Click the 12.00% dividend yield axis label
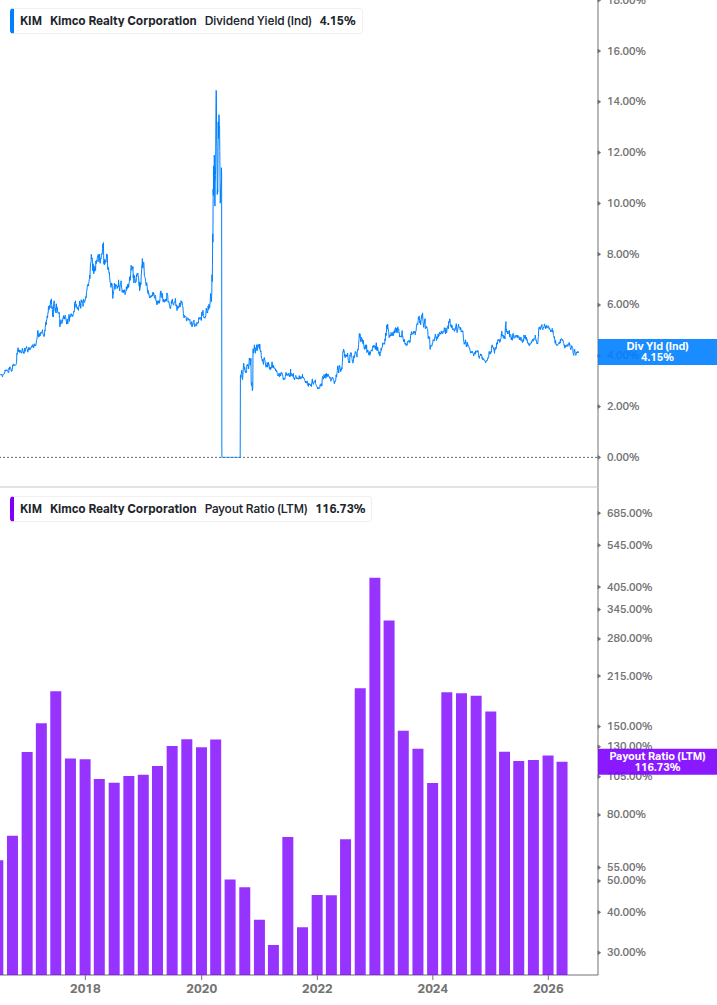The height and width of the screenshot is (1005, 717). point(626,153)
